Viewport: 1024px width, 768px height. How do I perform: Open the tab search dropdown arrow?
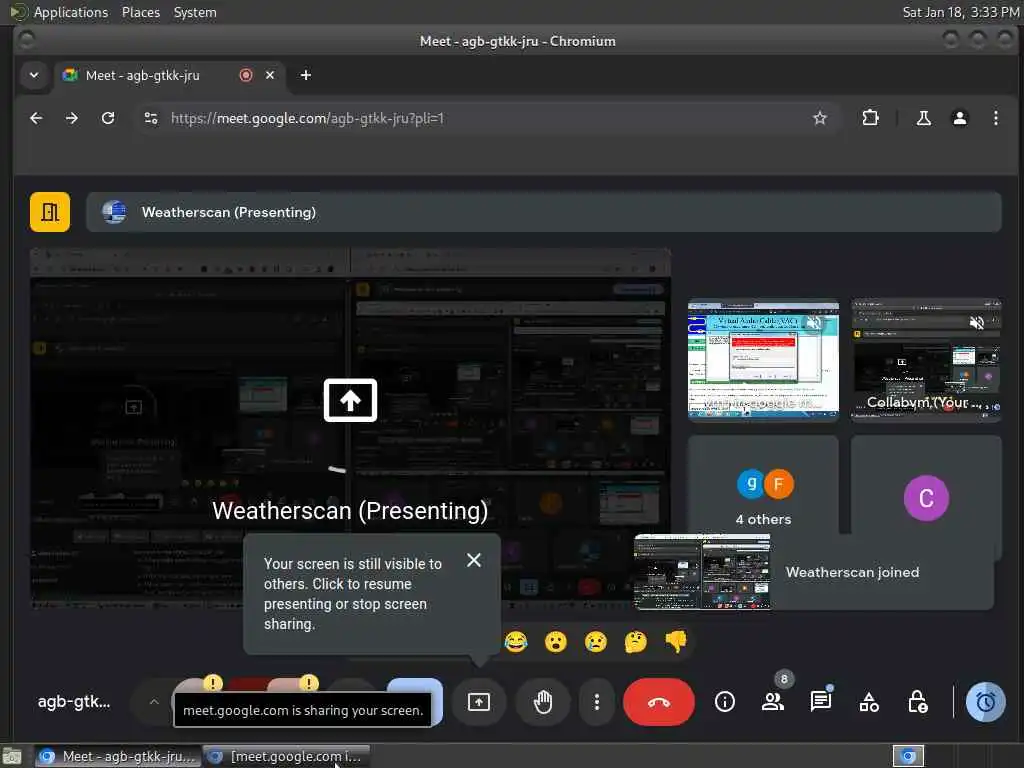[x=34, y=75]
